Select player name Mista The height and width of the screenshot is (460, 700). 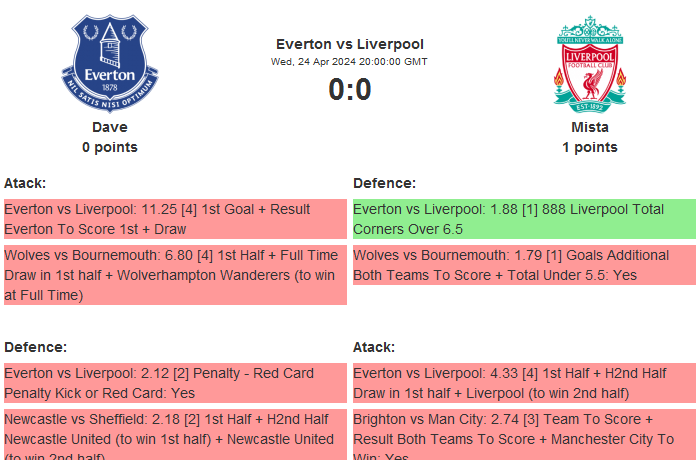pos(590,127)
